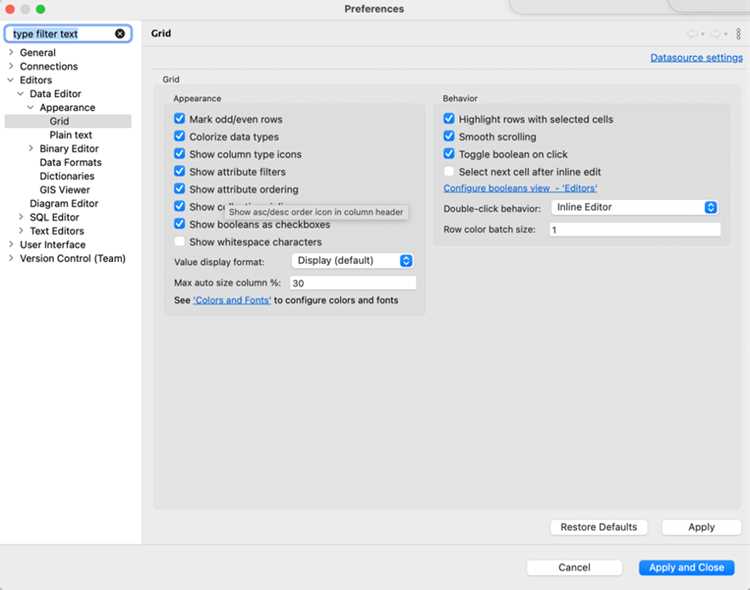Follow the 'Colors and Fonts' link
Screen dimensions: 750x590
pos(232,300)
